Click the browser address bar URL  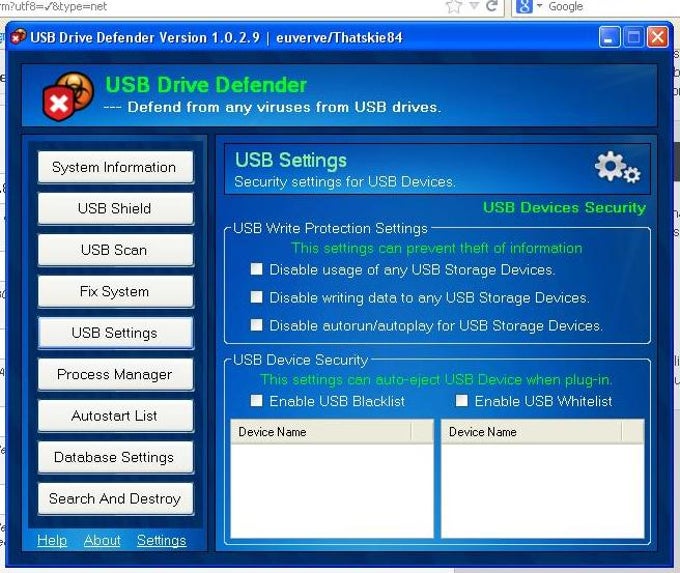(54, 6)
